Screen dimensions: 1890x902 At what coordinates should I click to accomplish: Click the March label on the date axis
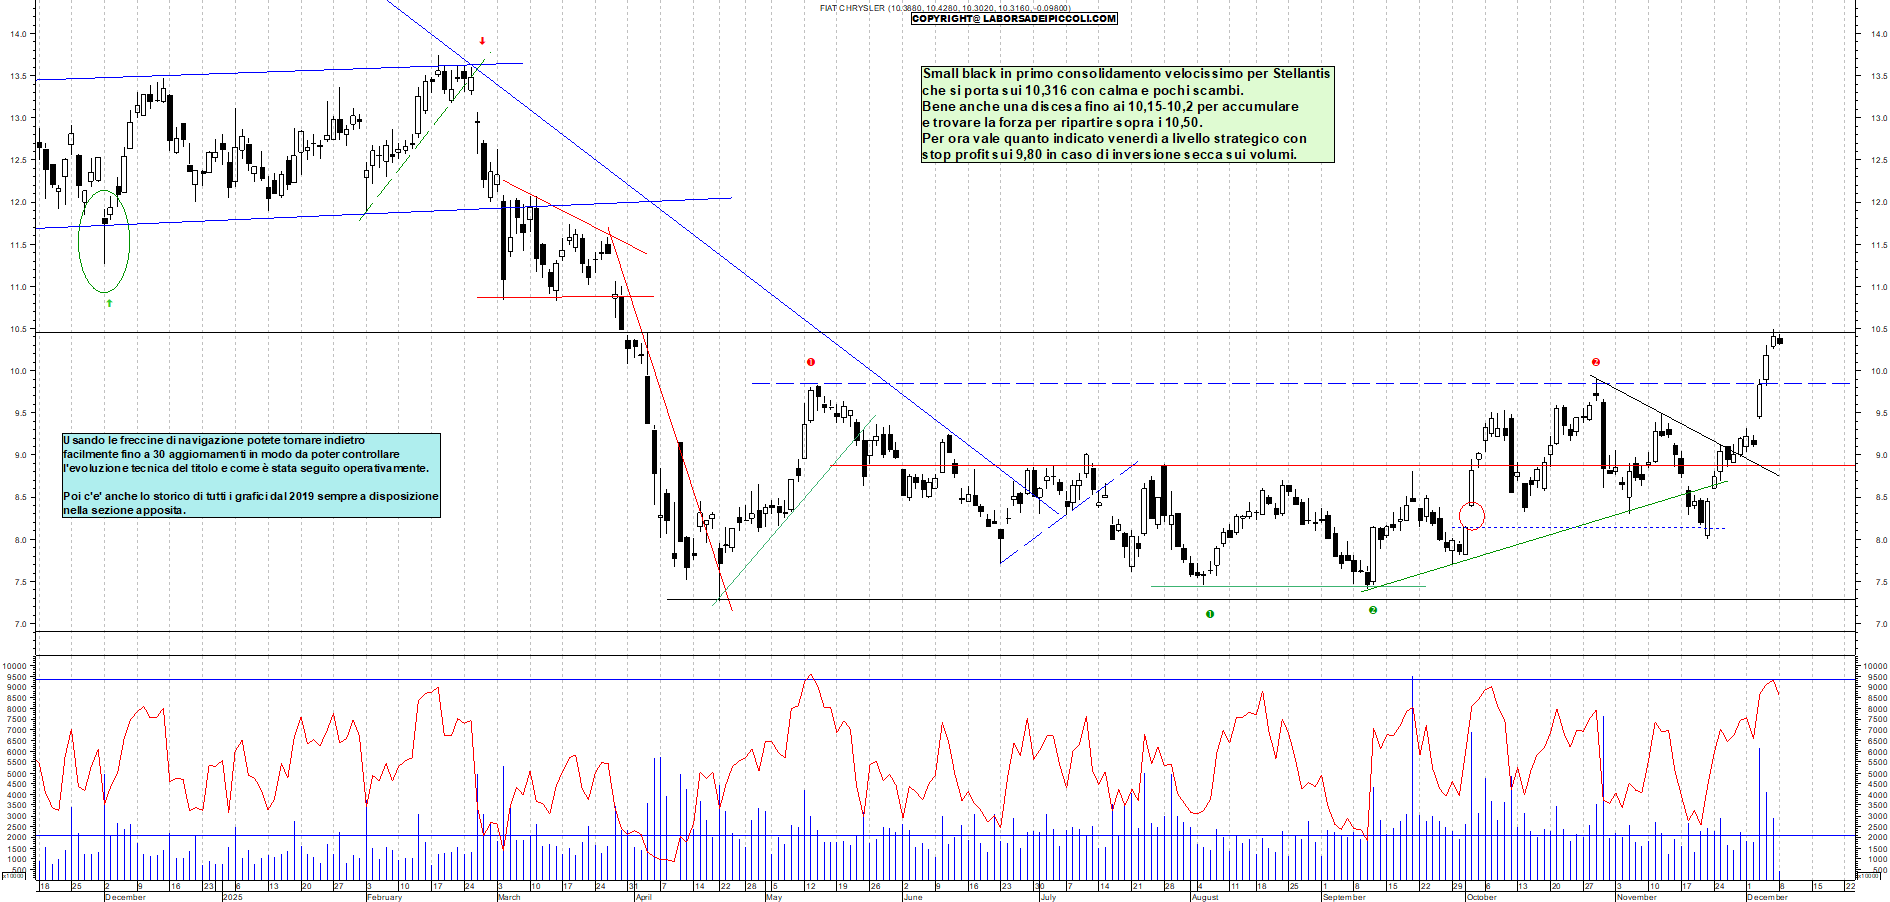(x=509, y=897)
